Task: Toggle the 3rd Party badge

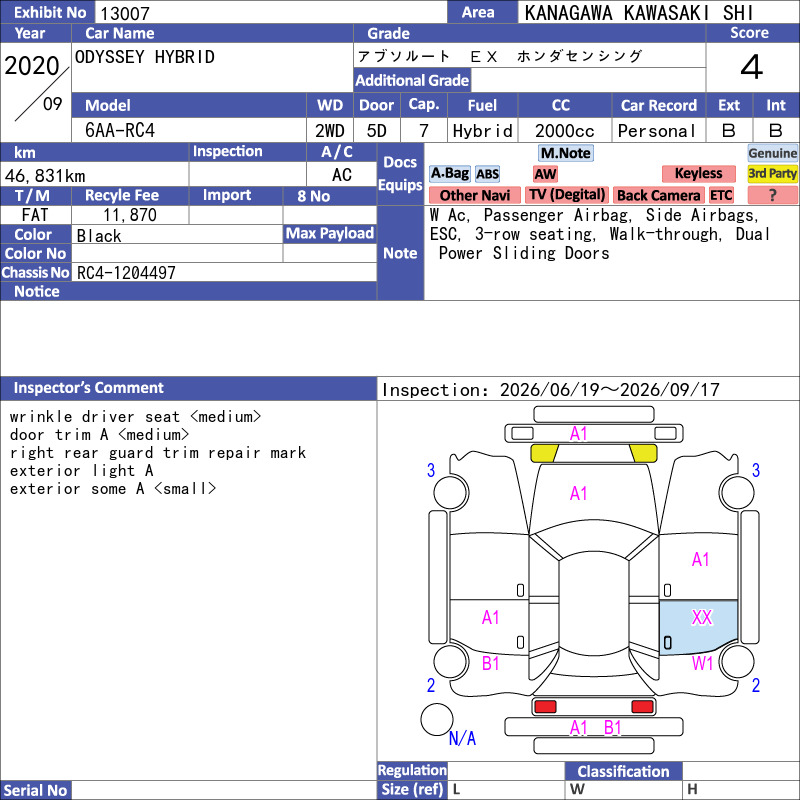Action: pos(772,173)
